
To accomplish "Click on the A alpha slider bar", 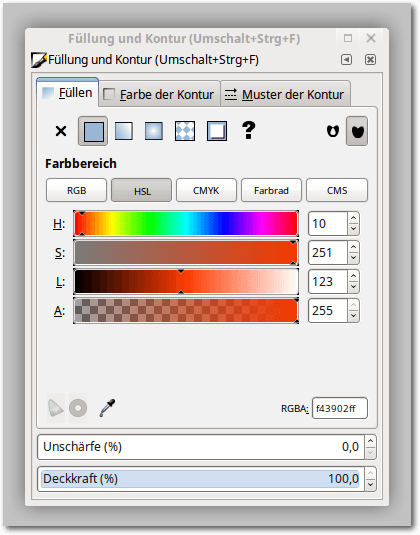I will pos(186,310).
